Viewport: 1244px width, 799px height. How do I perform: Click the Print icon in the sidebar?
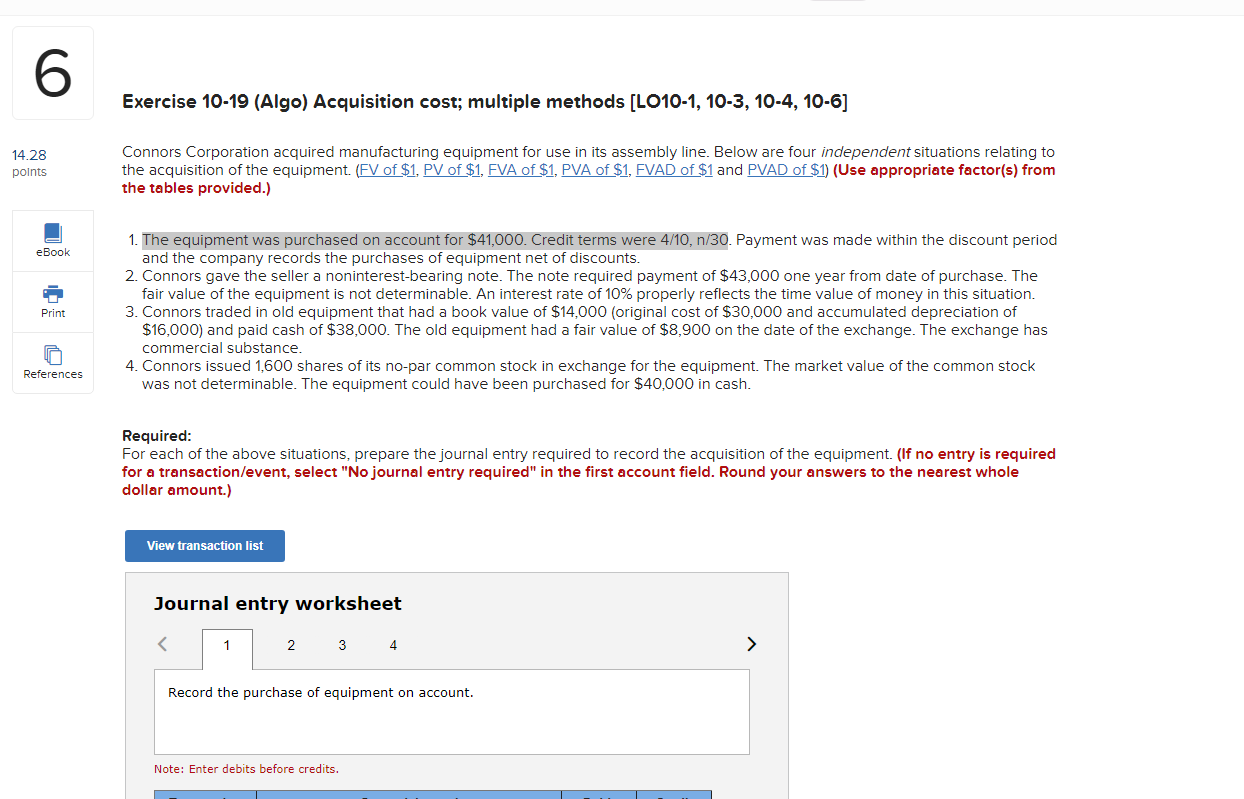pyautogui.click(x=52, y=301)
